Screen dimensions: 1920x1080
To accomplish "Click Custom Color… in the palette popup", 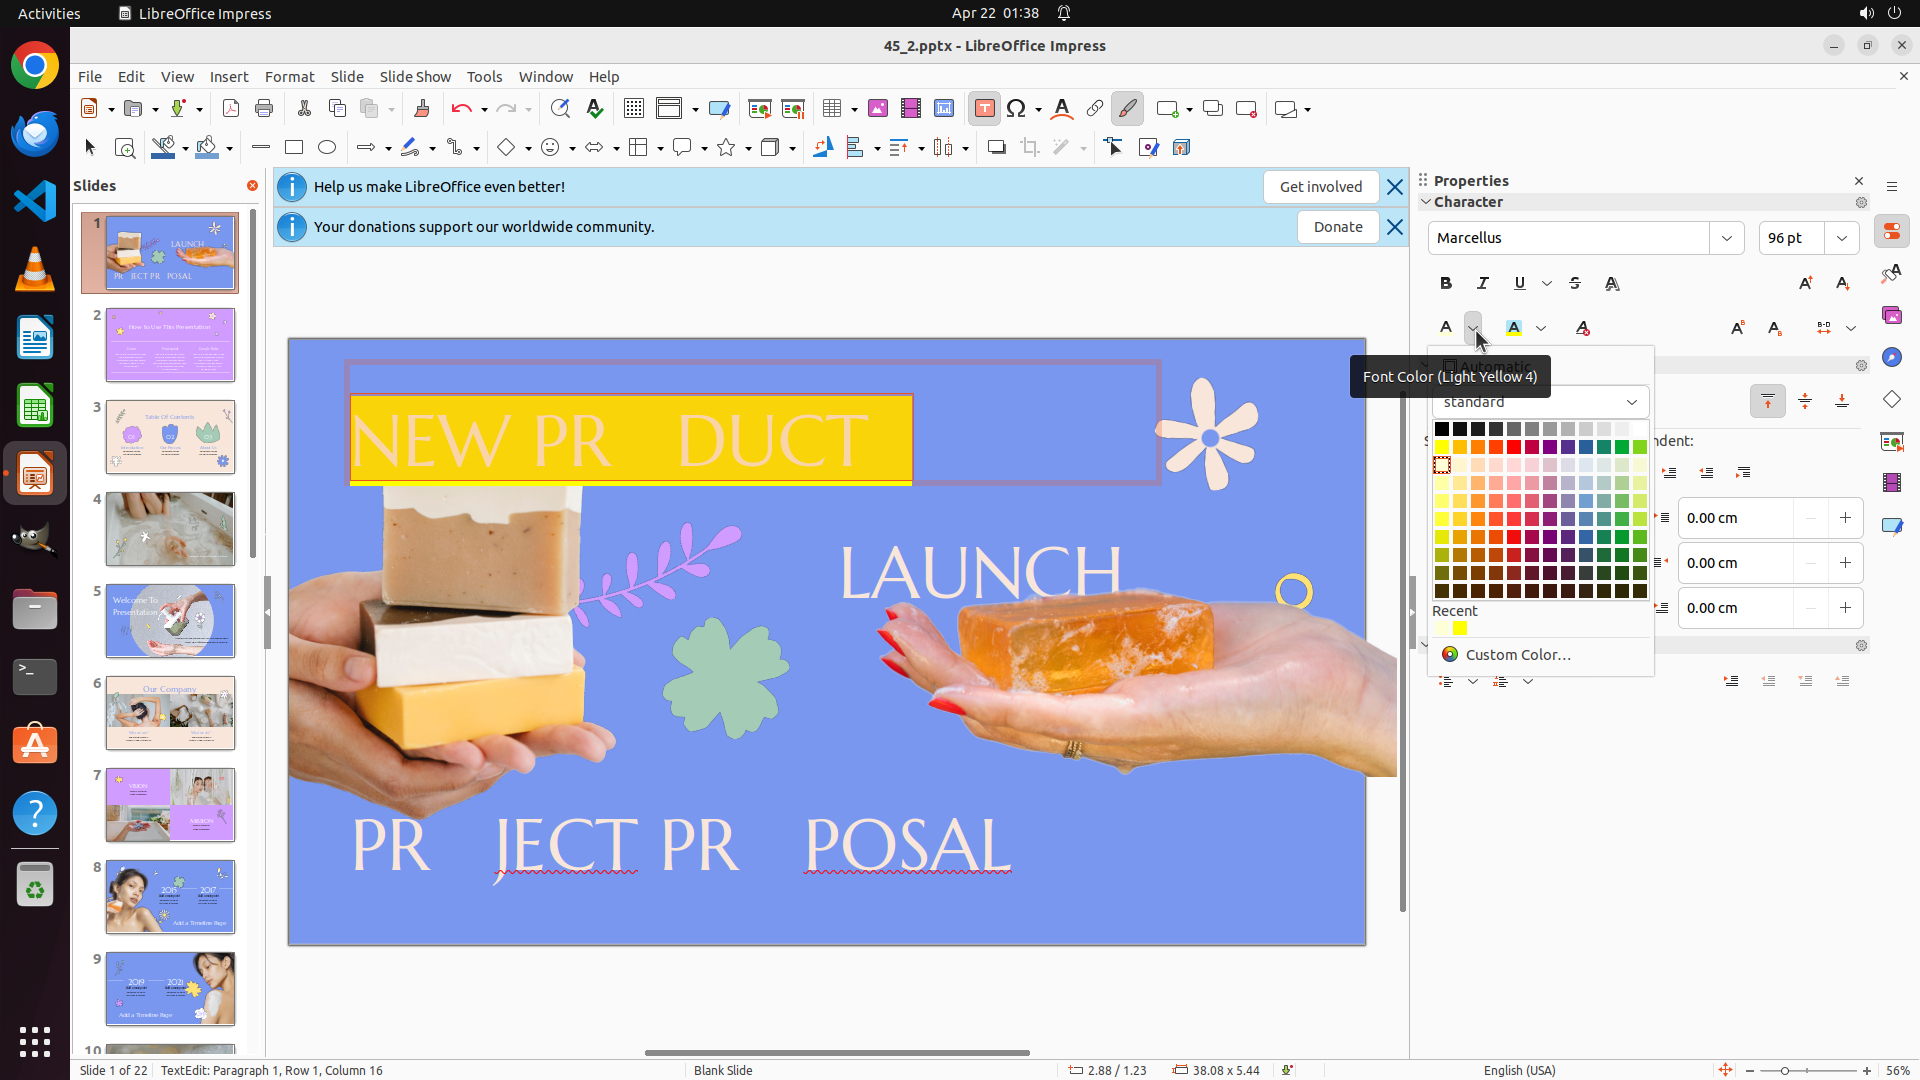I will click(x=1517, y=655).
